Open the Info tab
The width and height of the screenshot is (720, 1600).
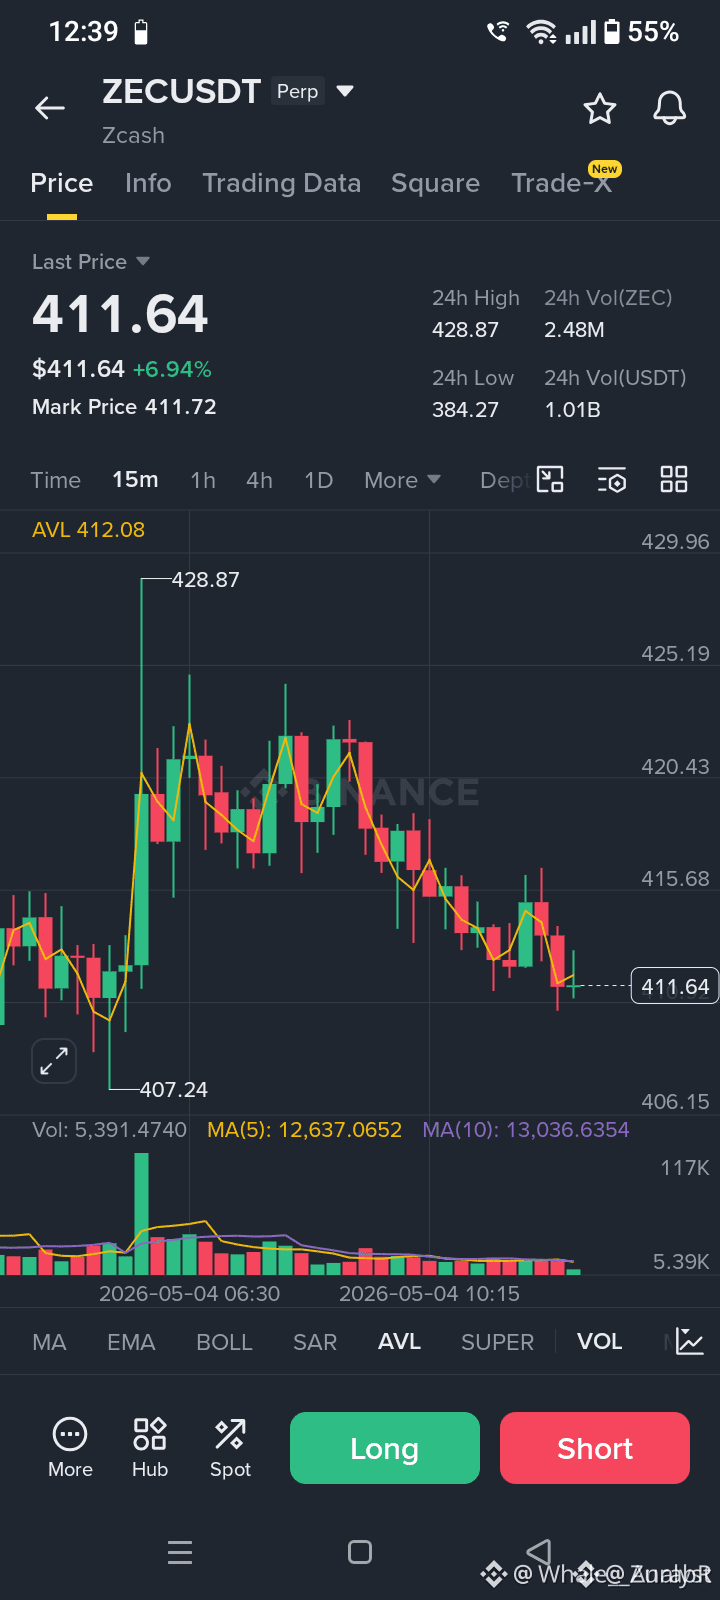point(148,183)
